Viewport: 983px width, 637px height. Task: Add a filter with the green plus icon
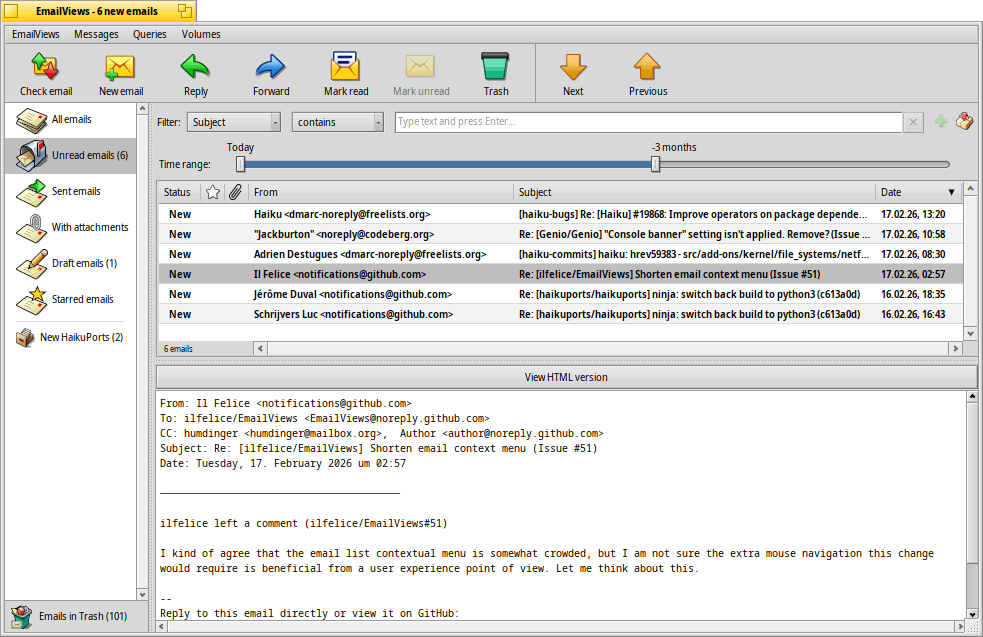pos(940,122)
